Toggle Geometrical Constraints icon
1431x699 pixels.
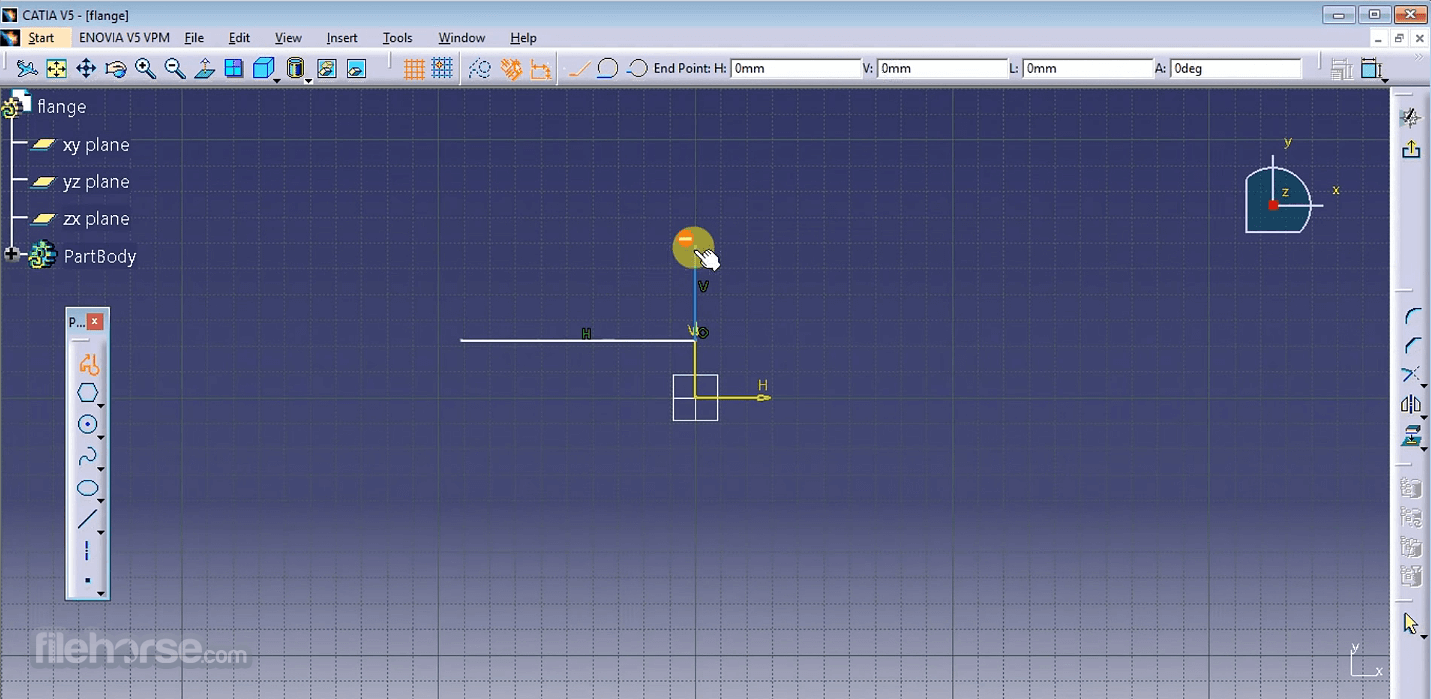511,68
